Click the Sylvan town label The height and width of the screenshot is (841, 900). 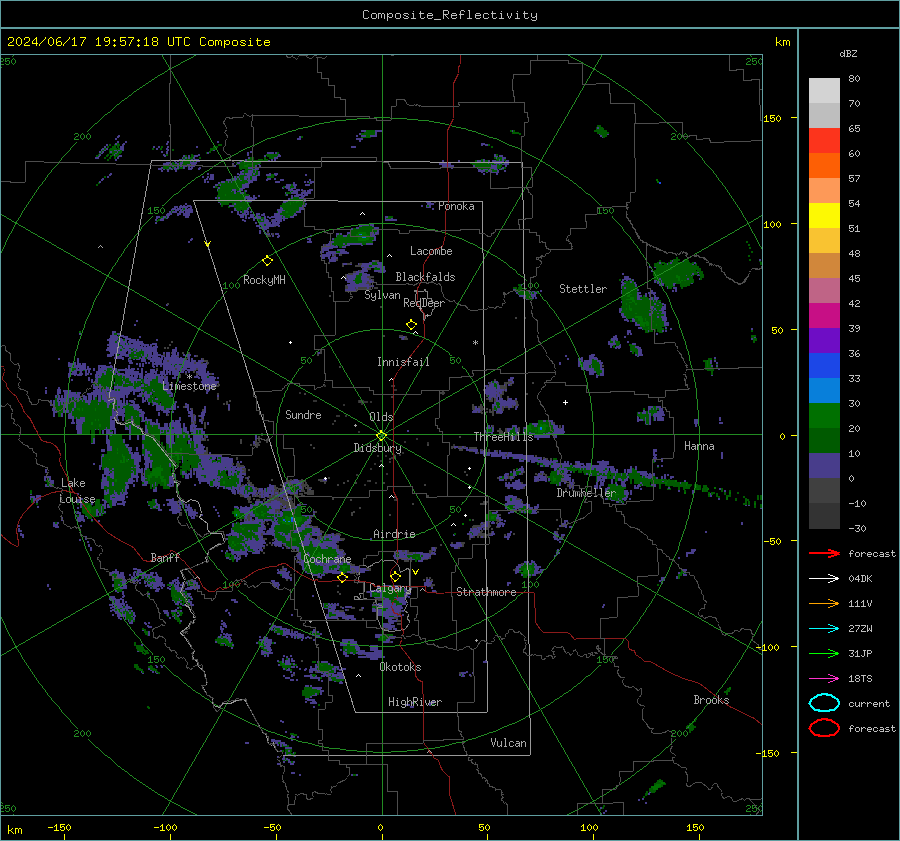click(382, 295)
